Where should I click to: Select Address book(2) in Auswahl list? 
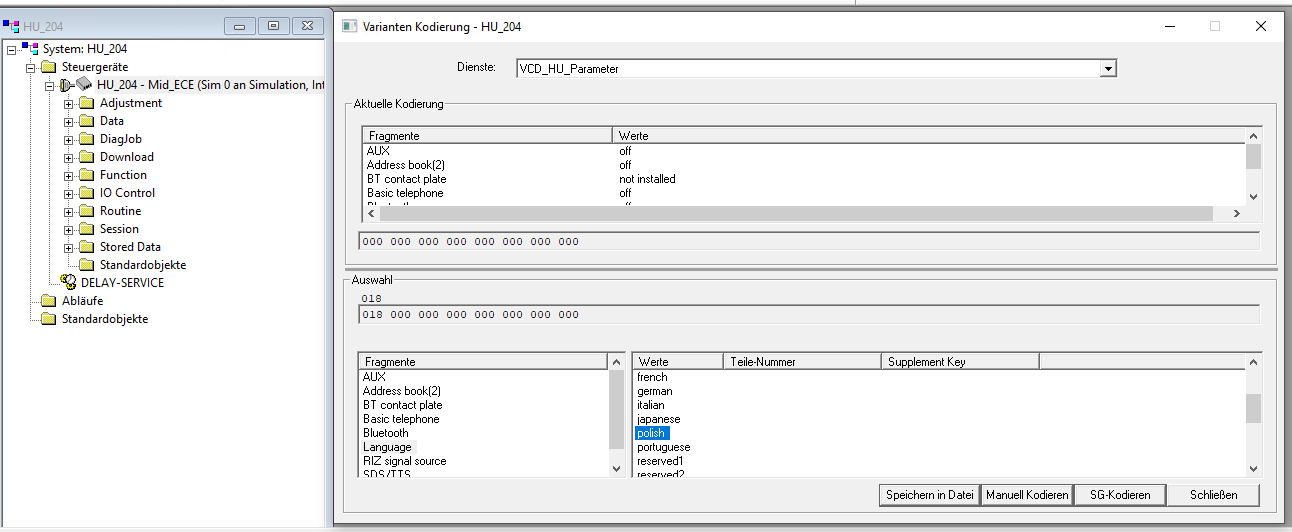pyautogui.click(x=401, y=391)
